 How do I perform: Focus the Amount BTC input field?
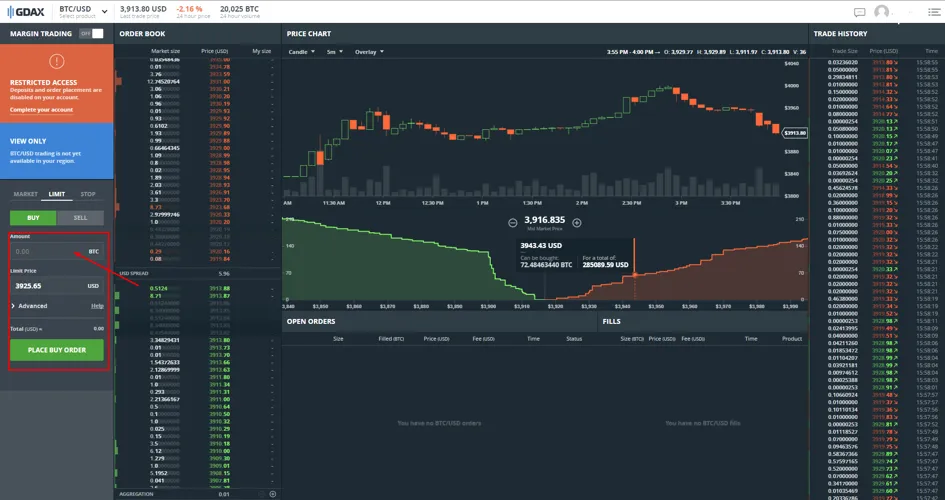coord(57,251)
